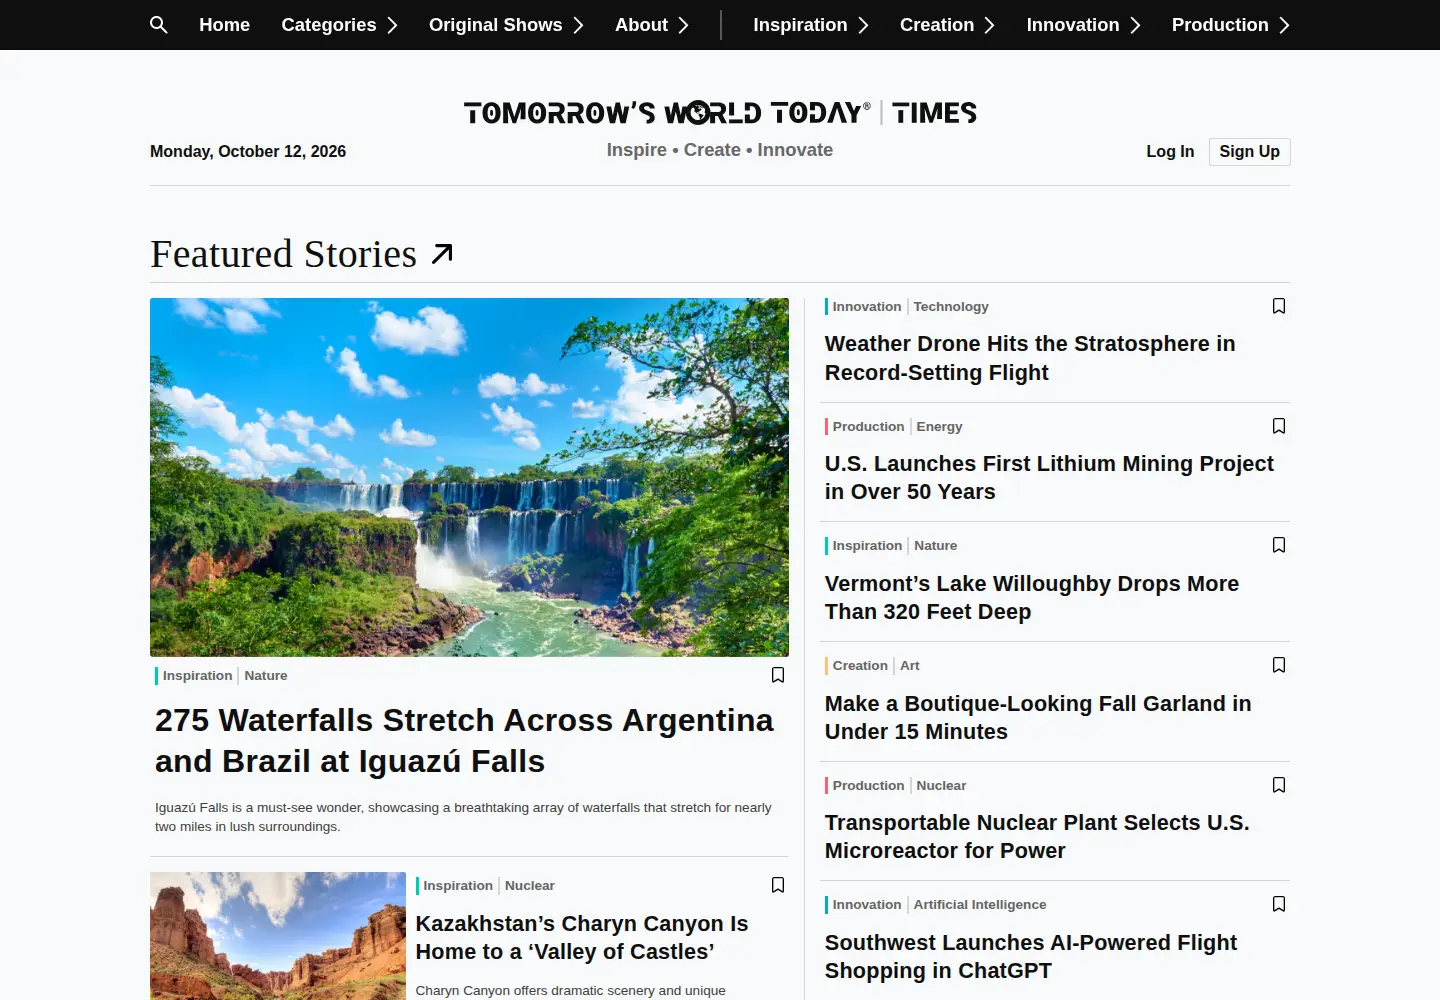Bookmark the Fall Garland story
Viewport: 1440px width, 1000px height.
tap(1278, 665)
